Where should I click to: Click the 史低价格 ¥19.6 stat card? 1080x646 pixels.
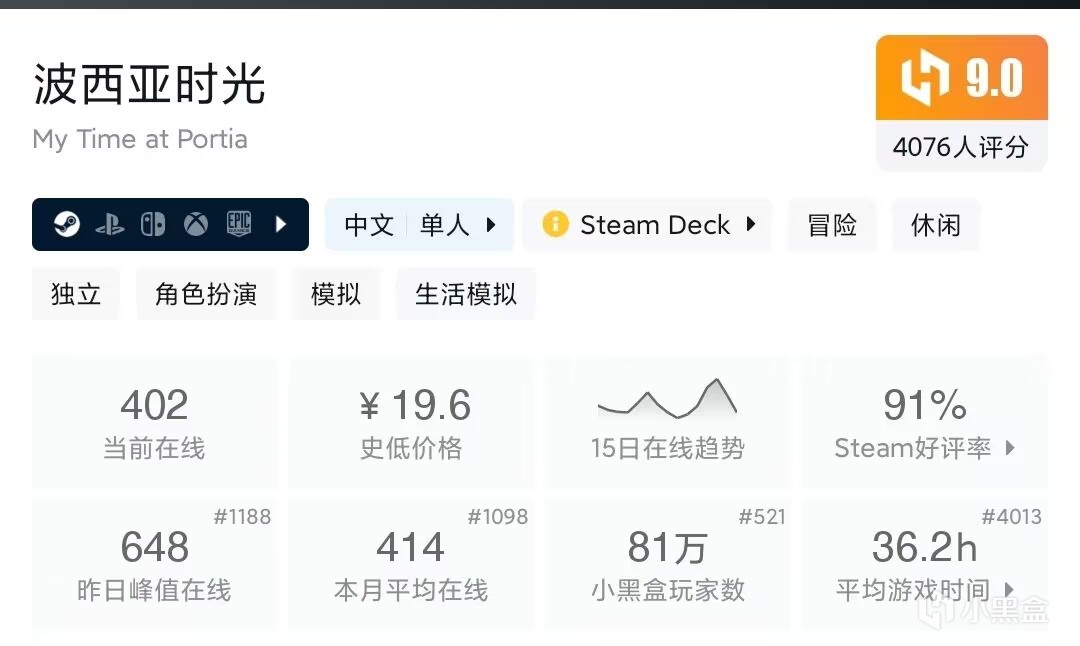(x=411, y=422)
